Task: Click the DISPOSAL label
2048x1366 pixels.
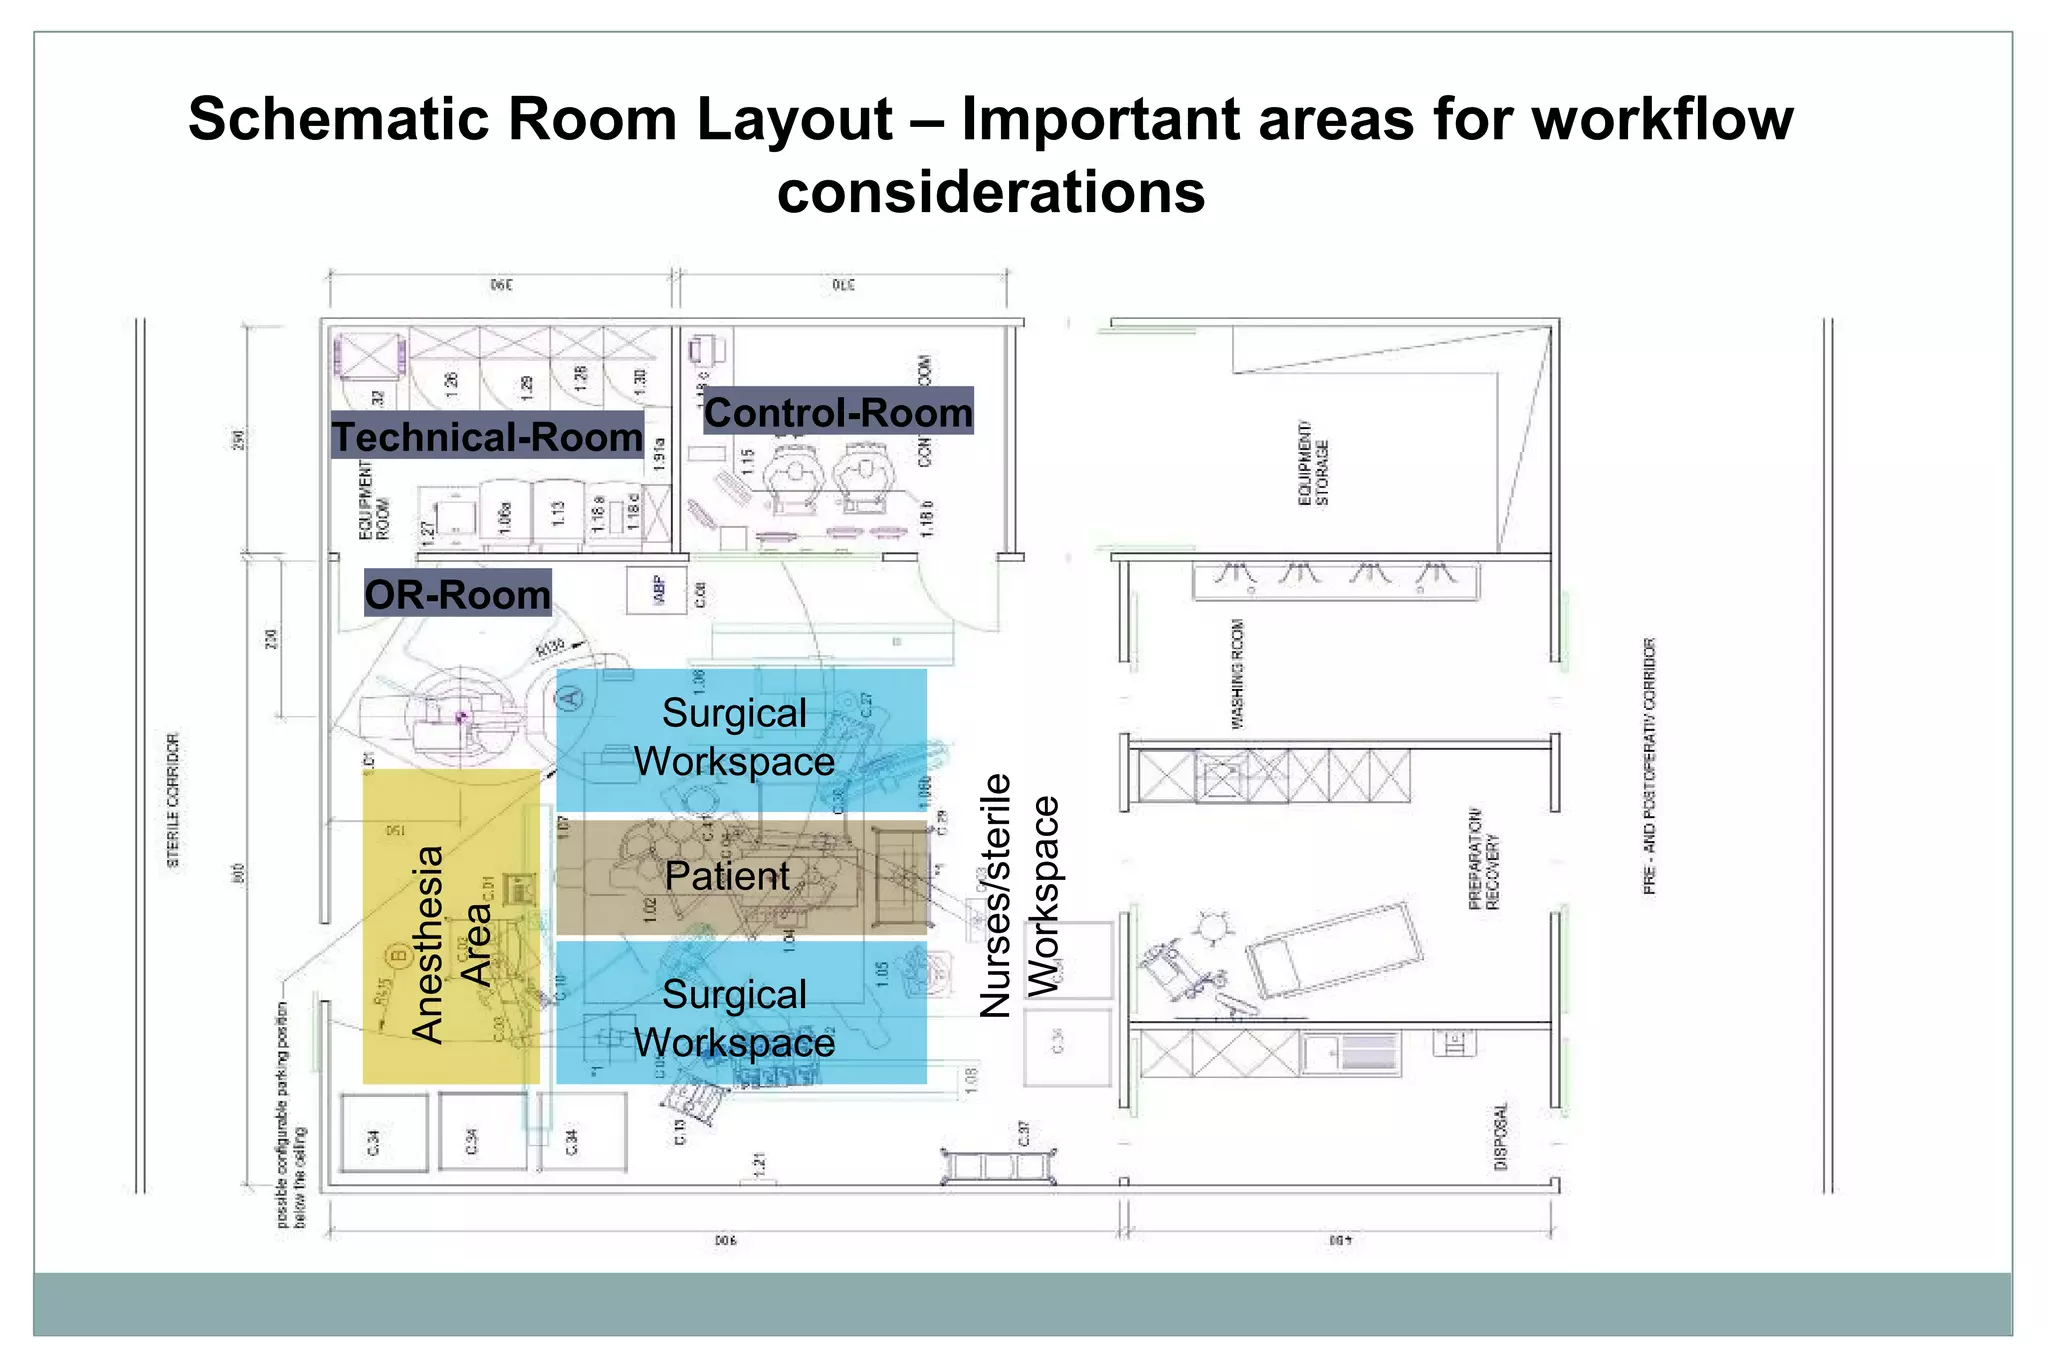Action: point(1500,1137)
